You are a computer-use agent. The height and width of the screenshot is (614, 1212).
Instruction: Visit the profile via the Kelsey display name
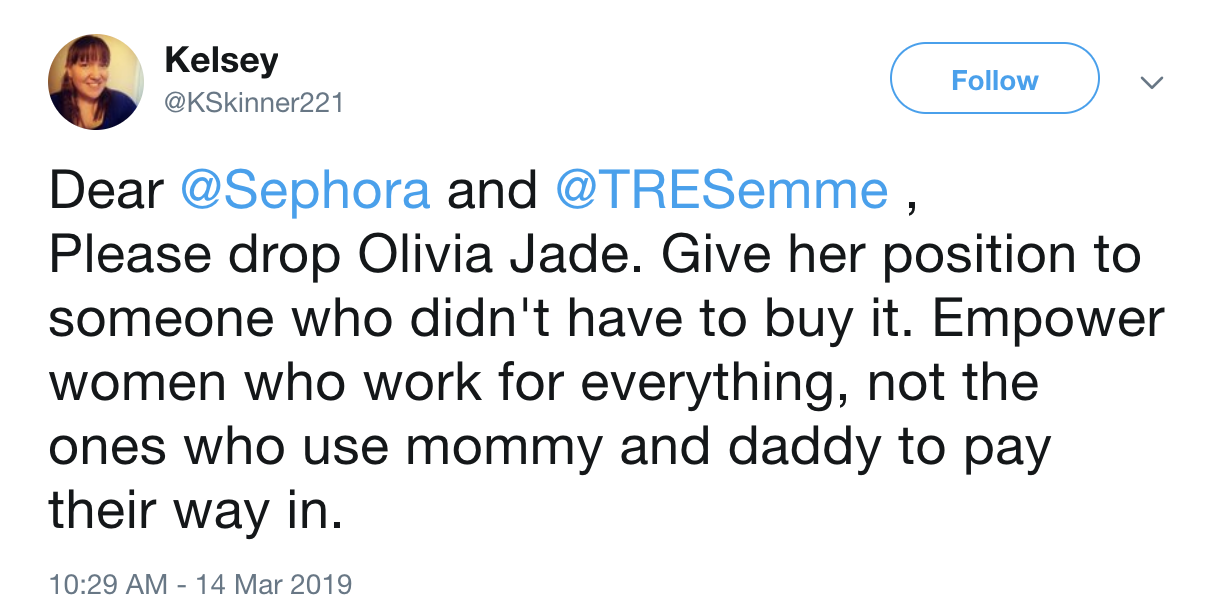(x=221, y=60)
